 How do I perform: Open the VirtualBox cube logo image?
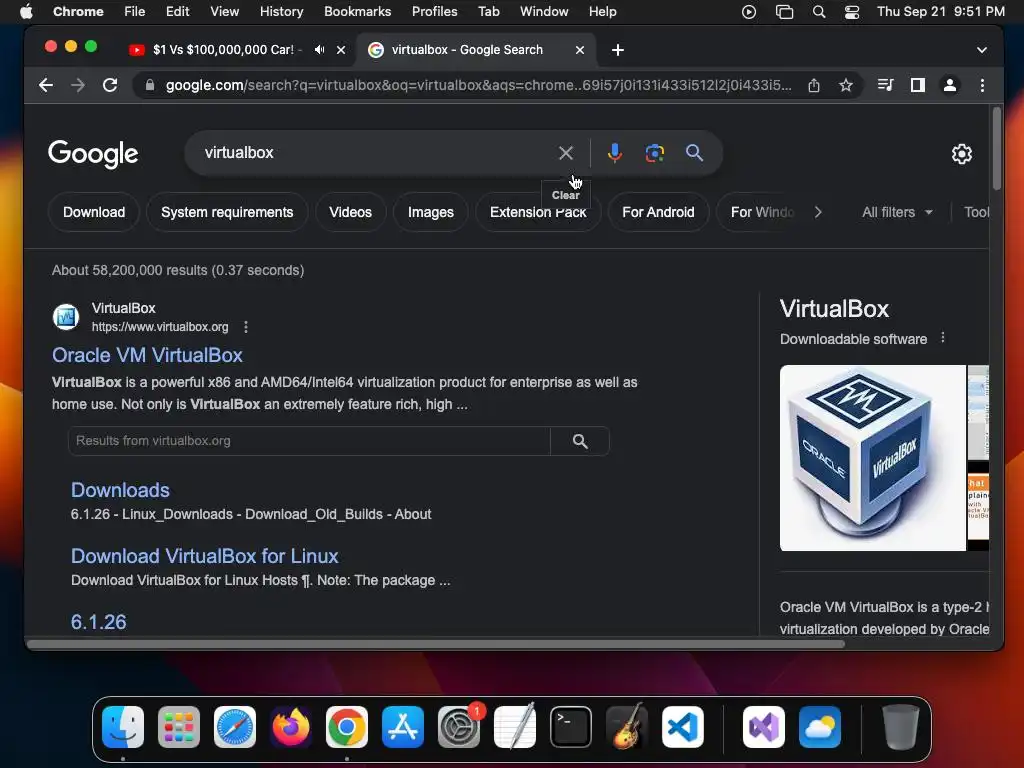pyautogui.click(x=872, y=458)
